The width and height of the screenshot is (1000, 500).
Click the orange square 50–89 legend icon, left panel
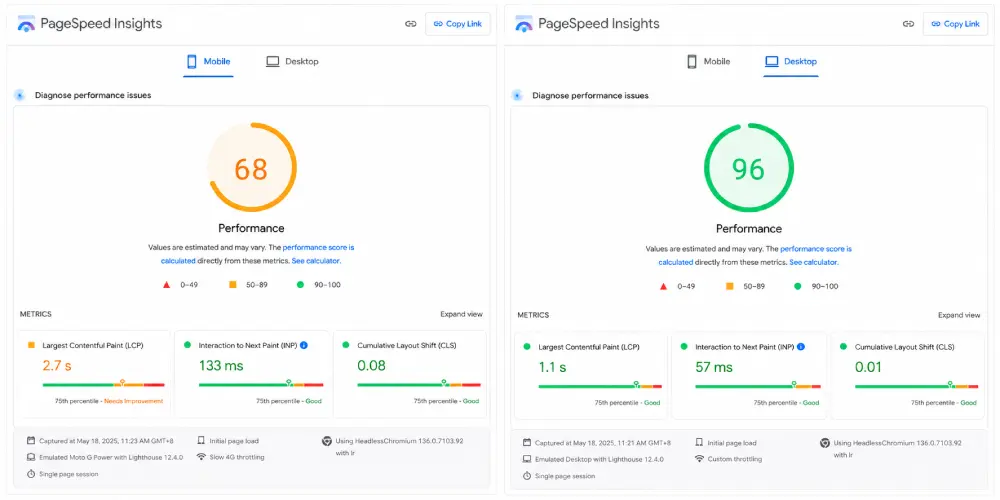(x=233, y=284)
